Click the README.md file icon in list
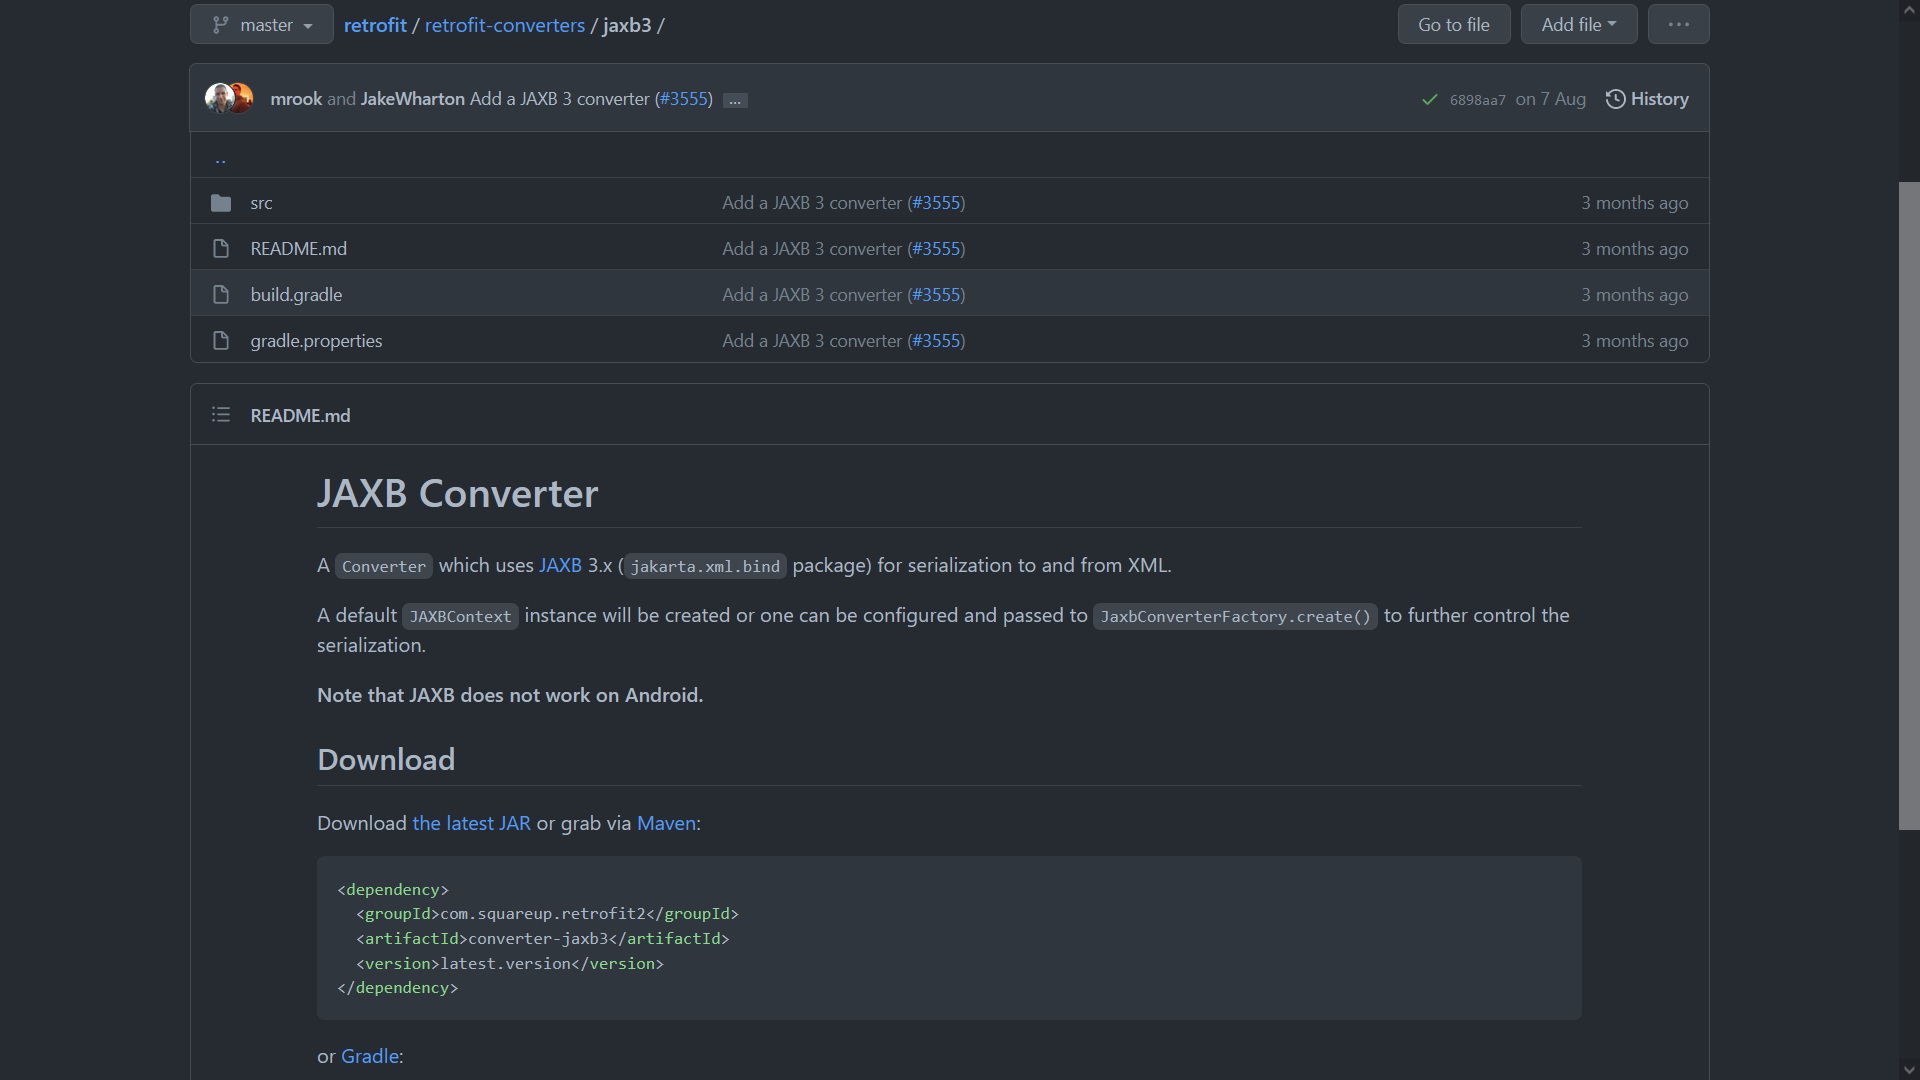The width and height of the screenshot is (1920, 1080). click(221, 249)
